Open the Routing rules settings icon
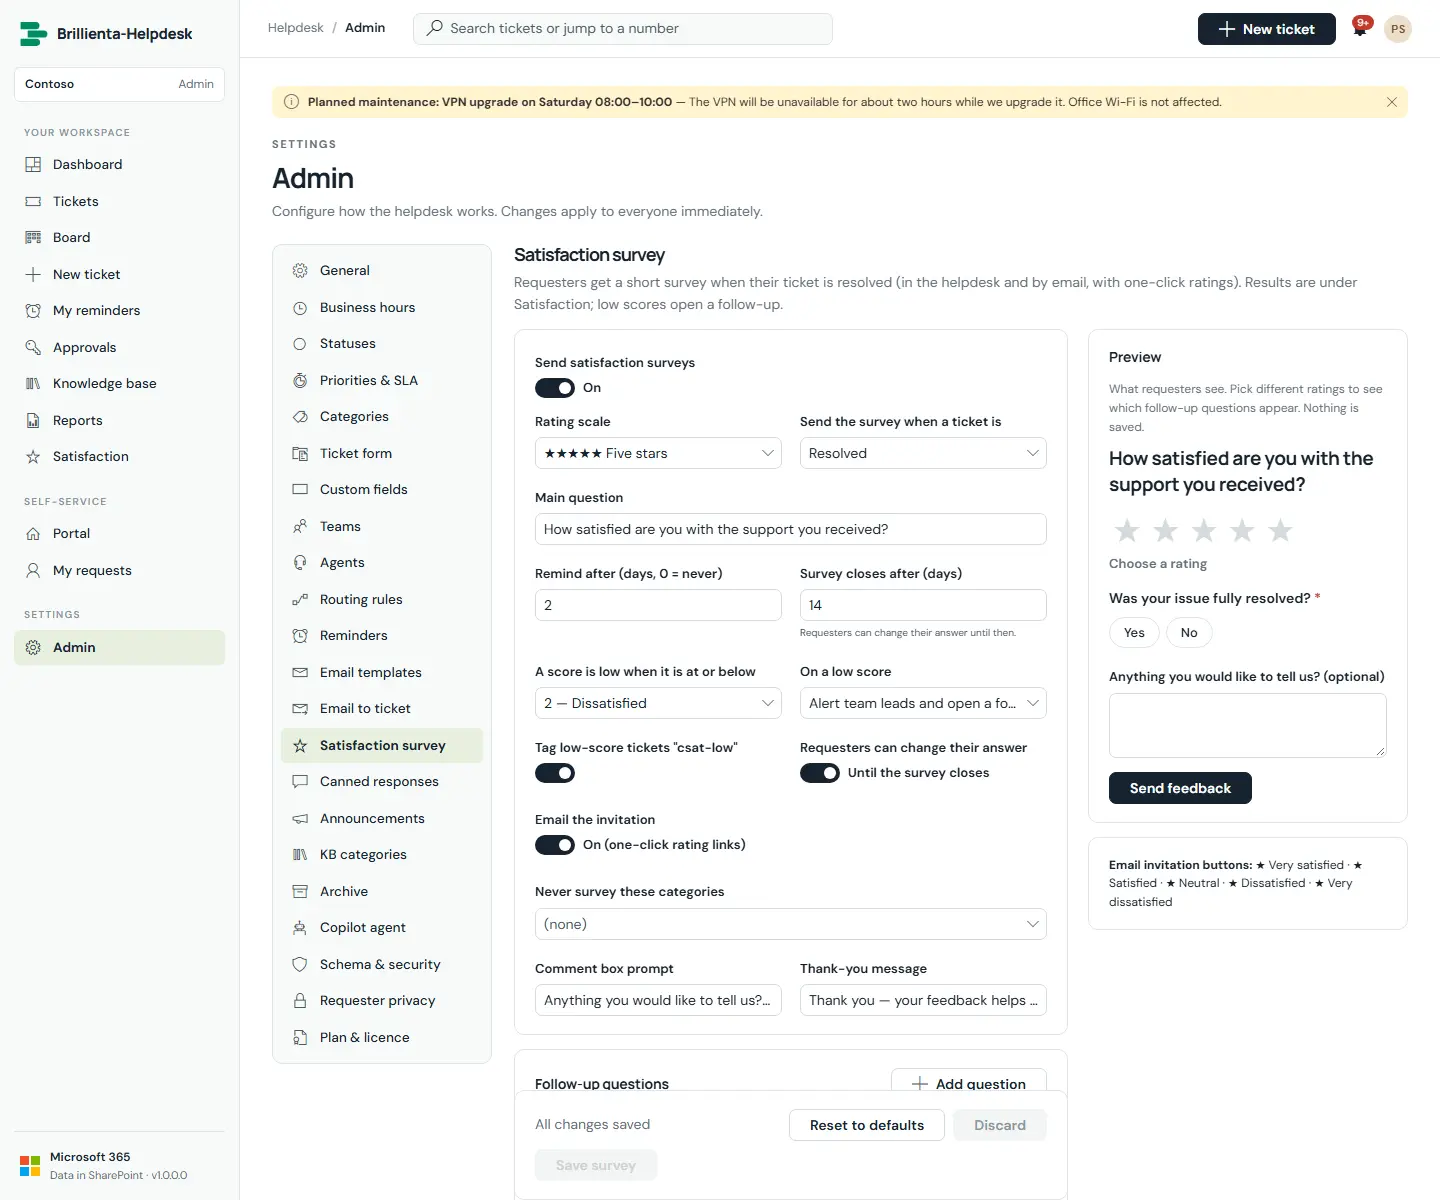Viewport: 1440px width, 1200px height. coord(300,600)
